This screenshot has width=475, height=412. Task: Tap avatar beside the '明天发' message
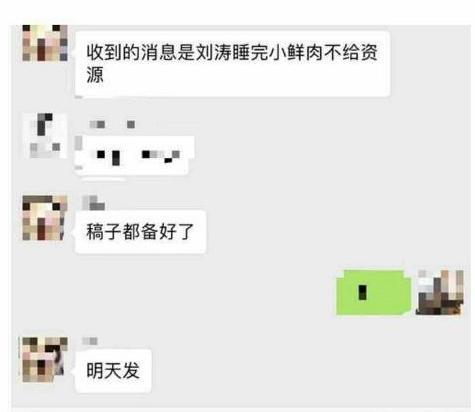tap(45, 359)
